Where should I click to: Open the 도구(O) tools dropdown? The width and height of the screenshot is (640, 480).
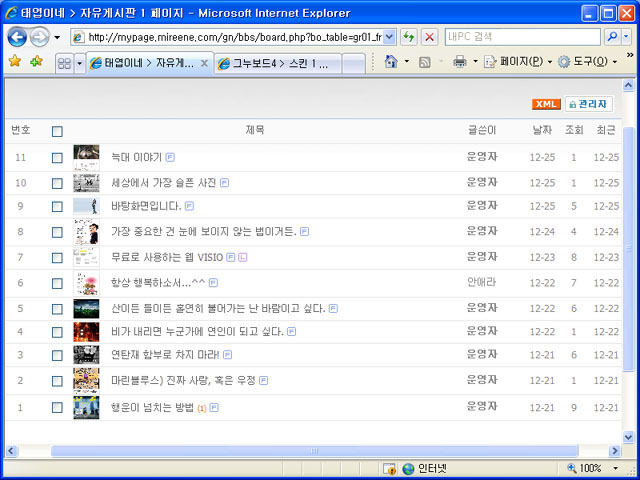[587, 62]
